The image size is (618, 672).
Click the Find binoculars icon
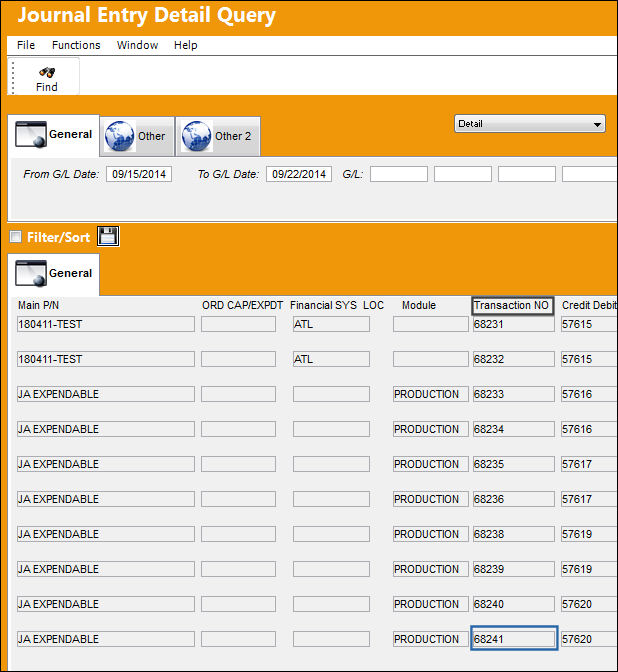click(47, 72)
